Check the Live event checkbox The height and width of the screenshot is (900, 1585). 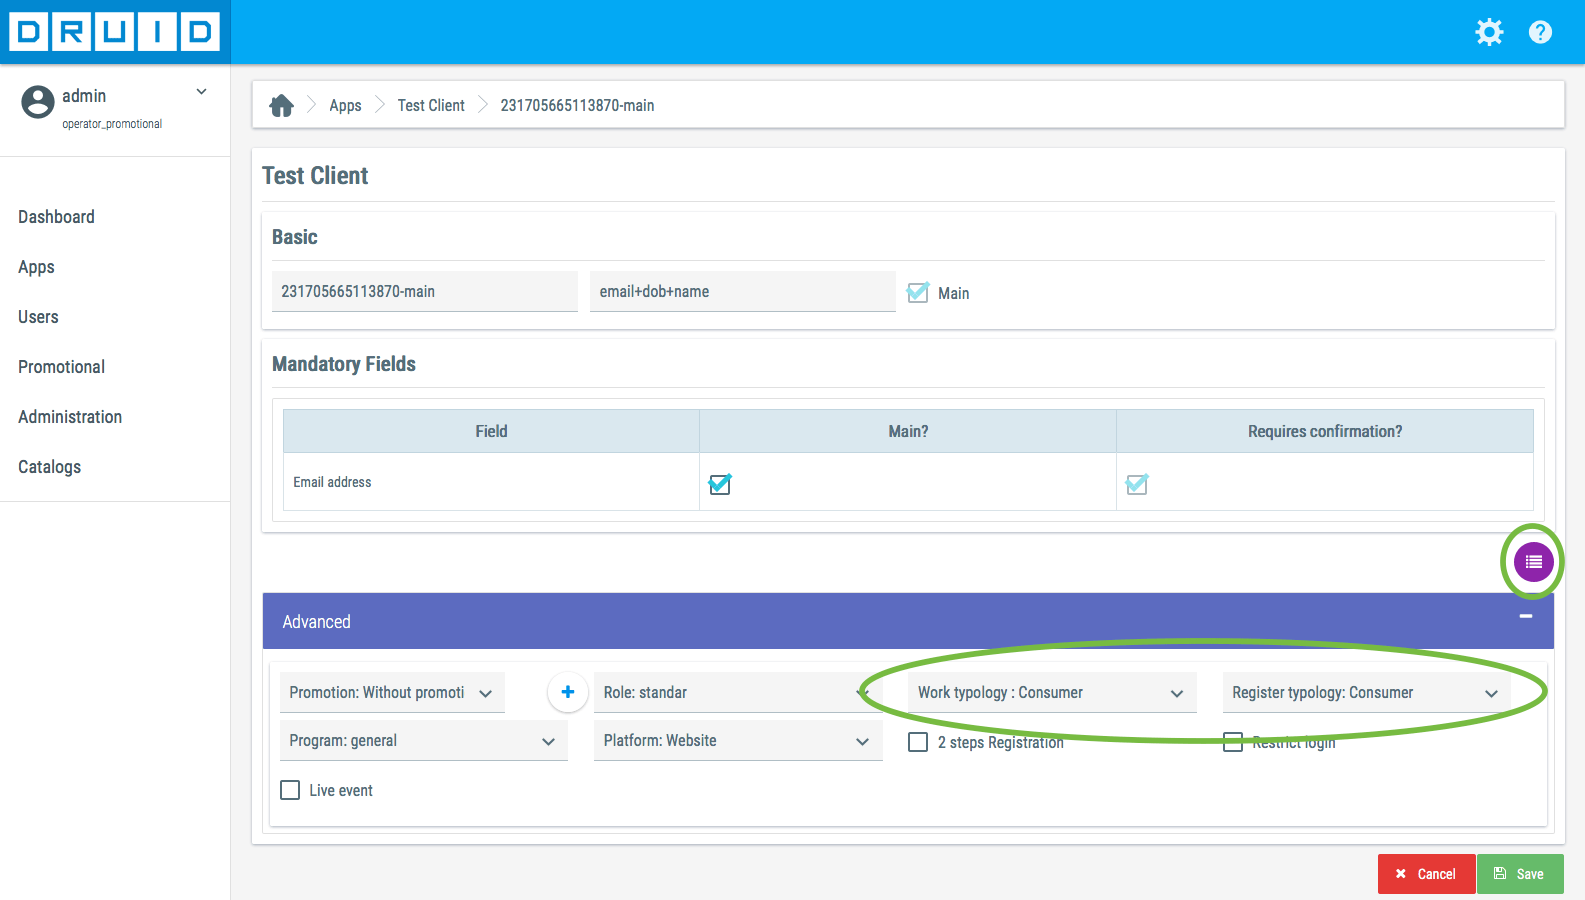point(291,790)
